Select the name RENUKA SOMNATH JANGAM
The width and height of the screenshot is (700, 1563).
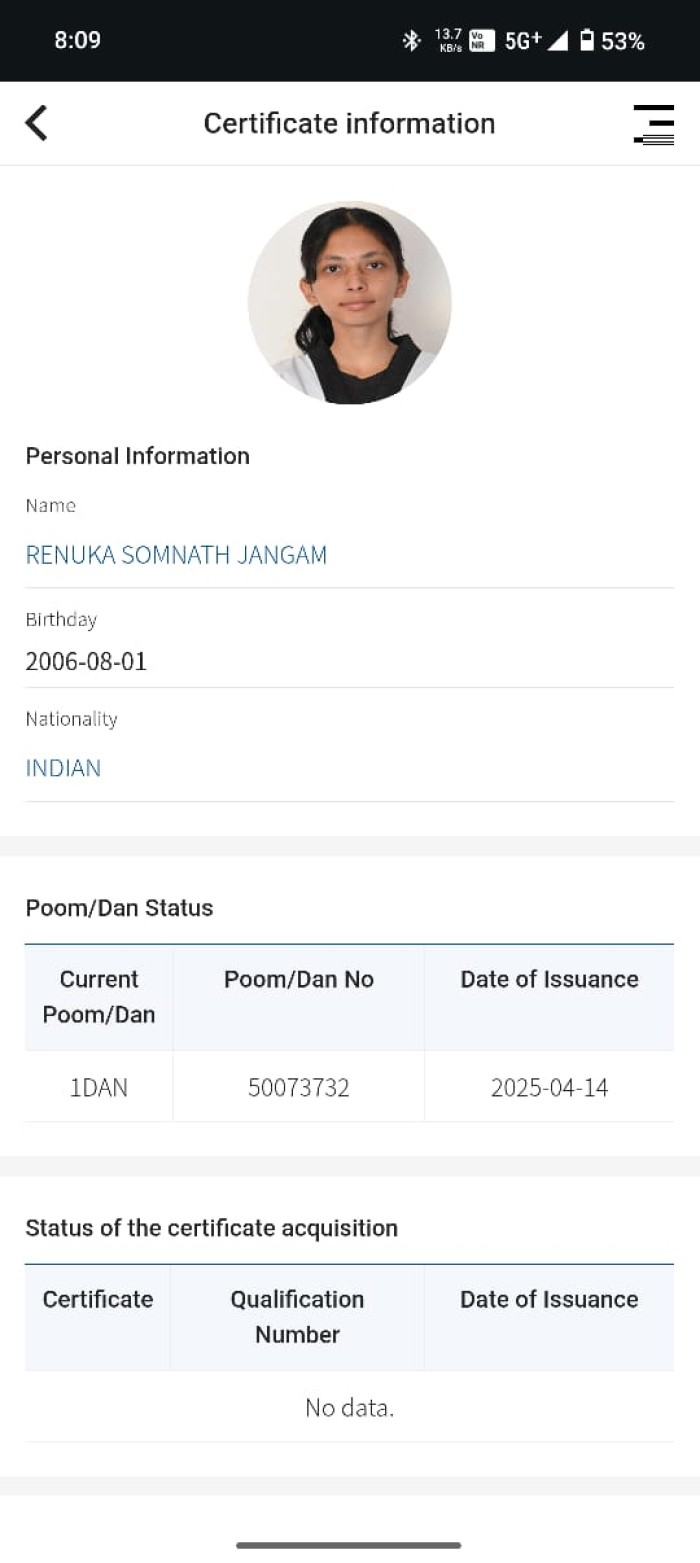176,555
